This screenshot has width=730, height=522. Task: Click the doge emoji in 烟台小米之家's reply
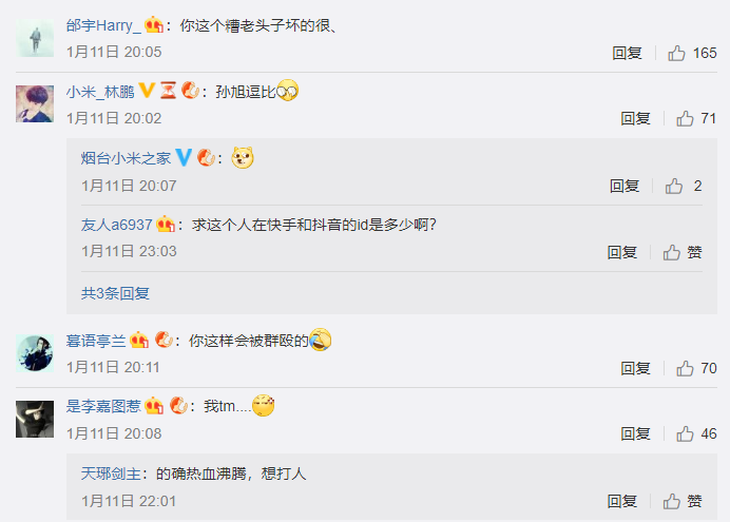point(243,157)
